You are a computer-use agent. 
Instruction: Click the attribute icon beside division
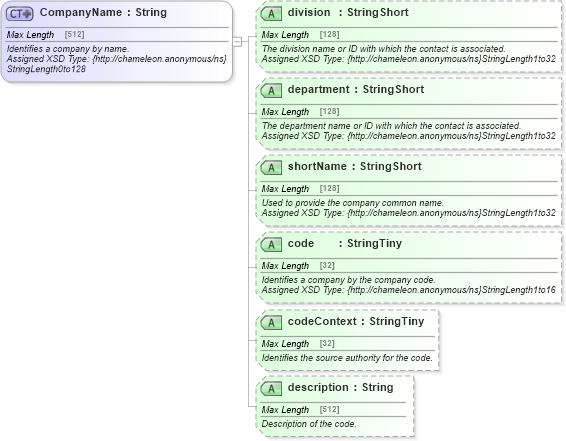coord(271,14)
